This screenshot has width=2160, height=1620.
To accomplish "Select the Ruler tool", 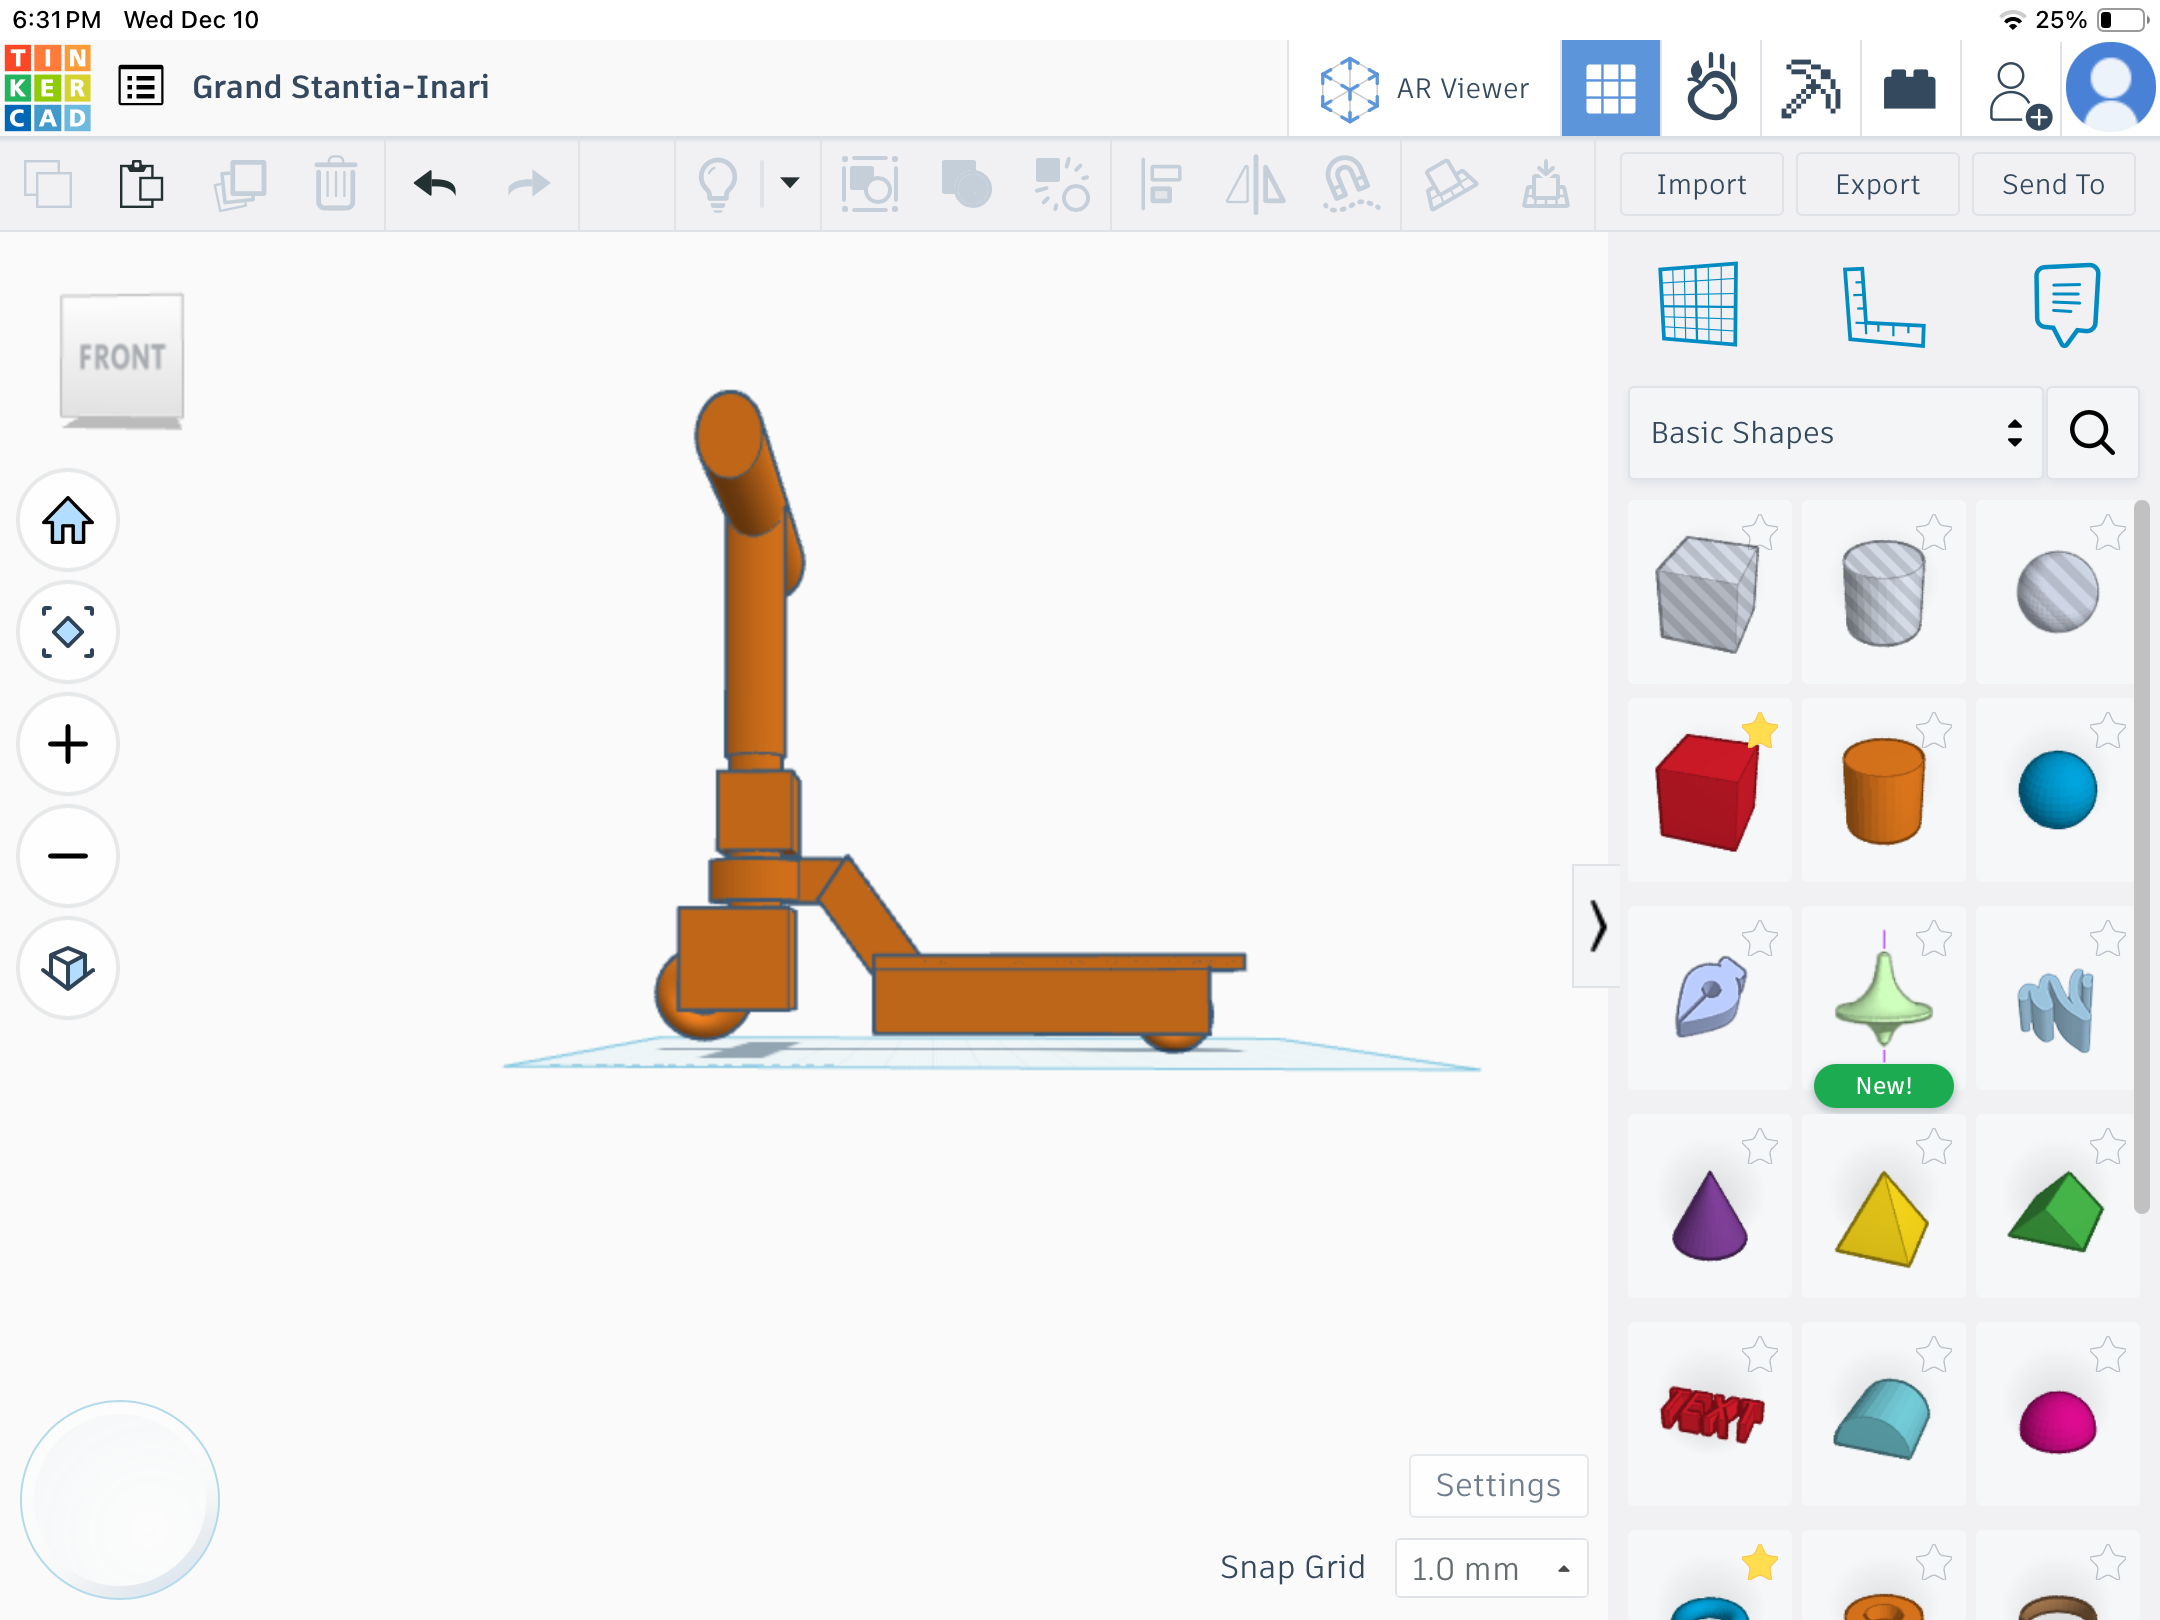I will coord(1883,306).
